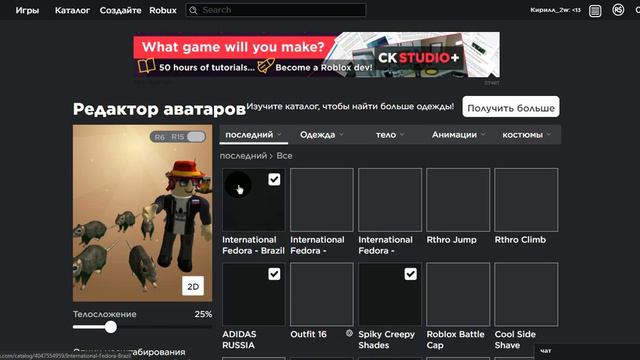This screenshot has height=360, width=640.
Task: Open the Игры menu
Action: coord(27,10)
